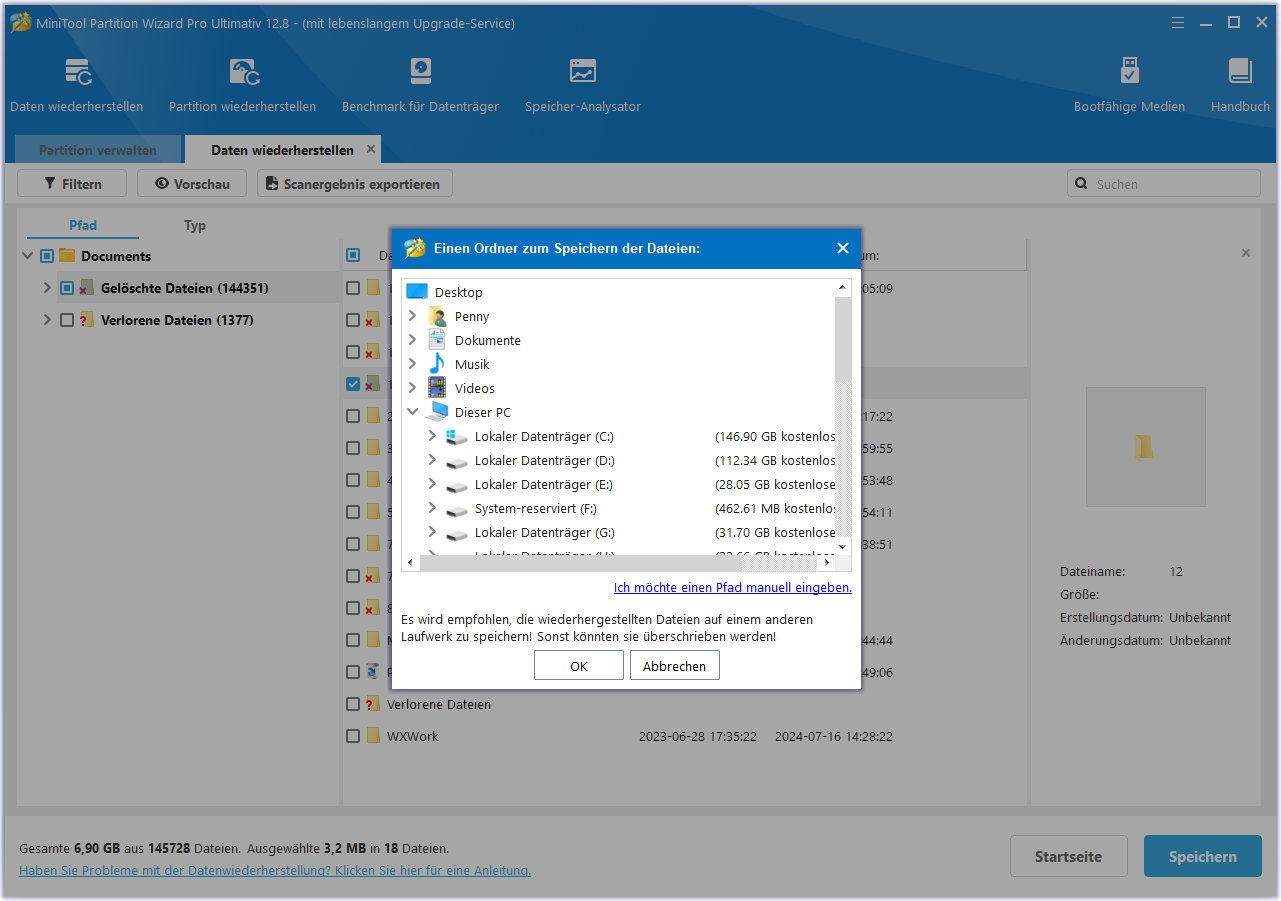This screenshot has height=901, width=1281.
Task: Open Daten wiederherstellen tool in top ribbon
Action: [x=77, y=85]
